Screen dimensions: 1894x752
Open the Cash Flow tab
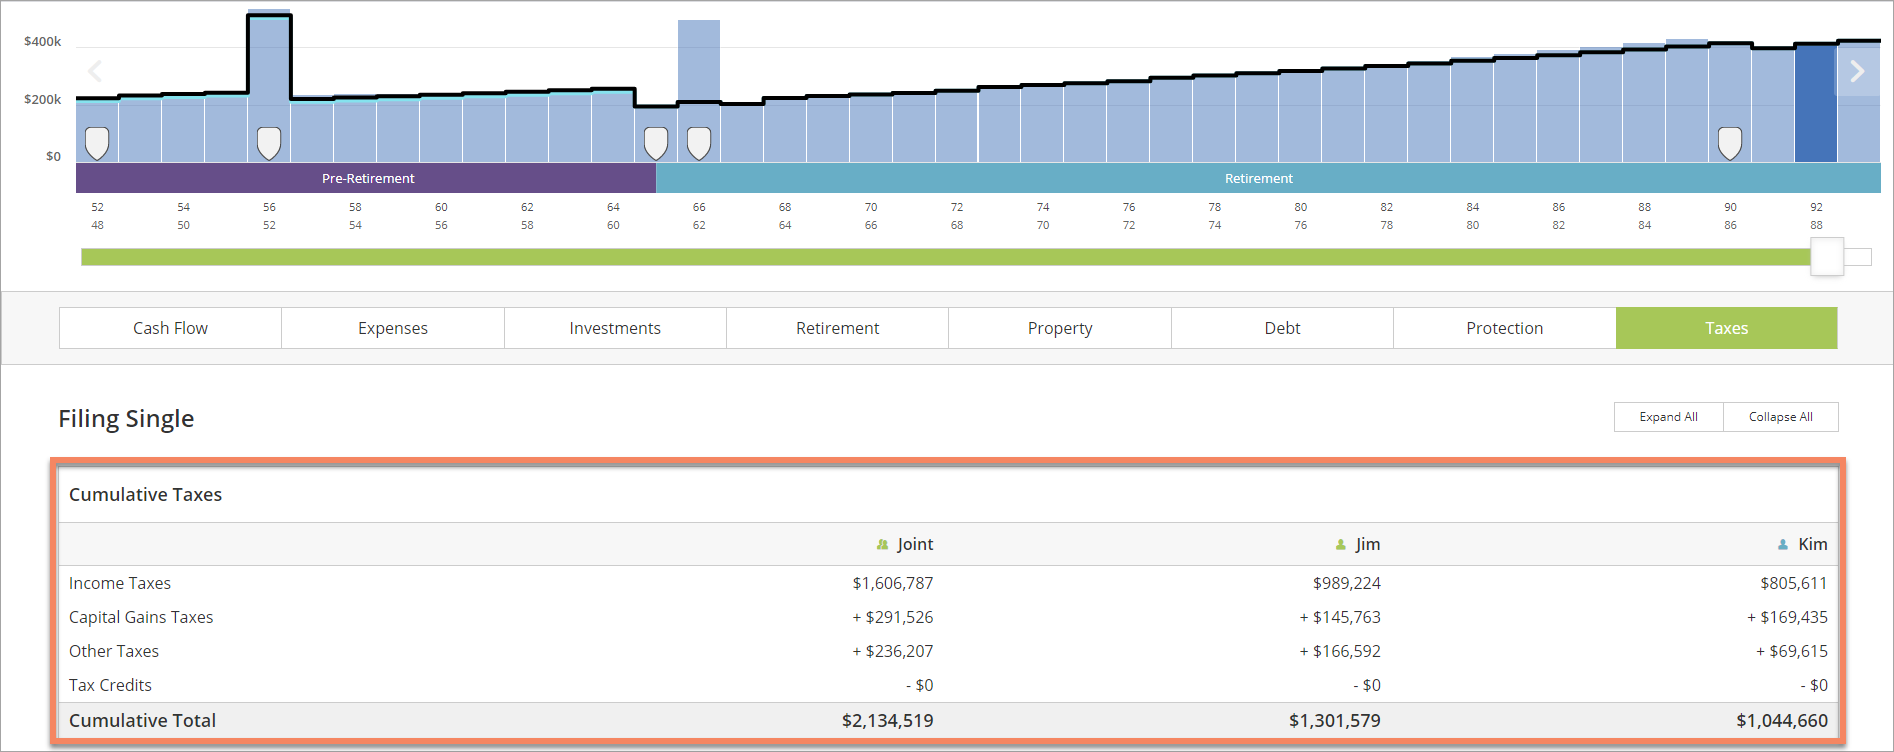pyautogui.click(x=170, y=328)
